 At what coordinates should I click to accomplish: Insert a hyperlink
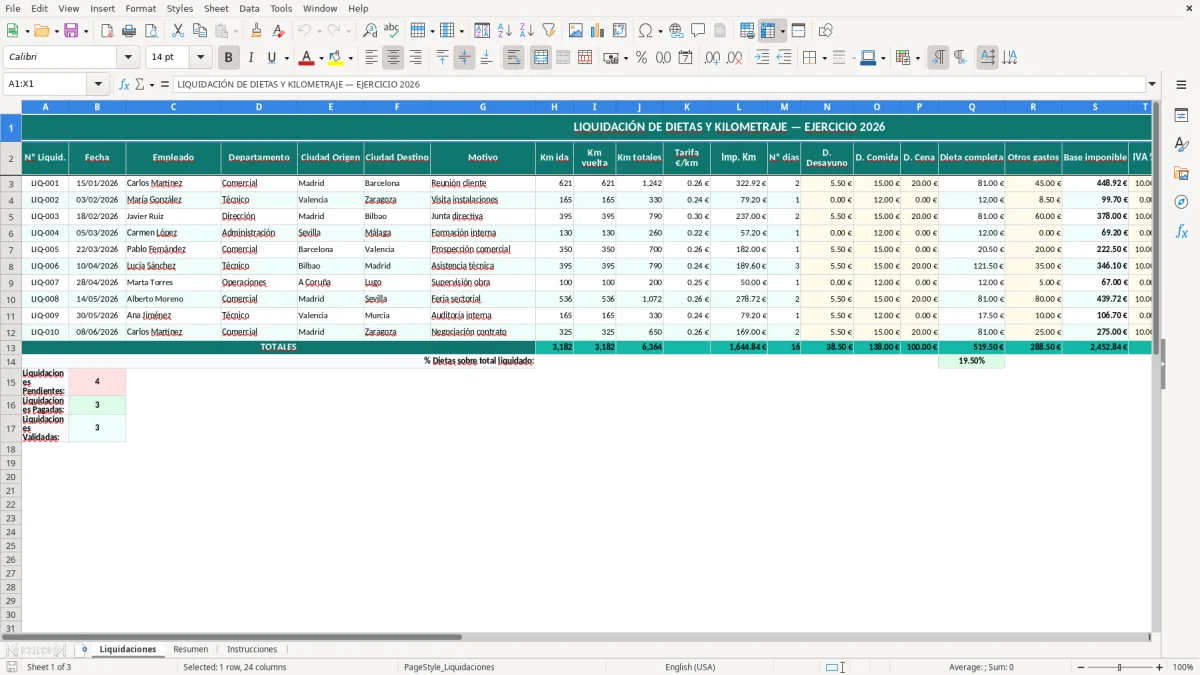[676, 31]
